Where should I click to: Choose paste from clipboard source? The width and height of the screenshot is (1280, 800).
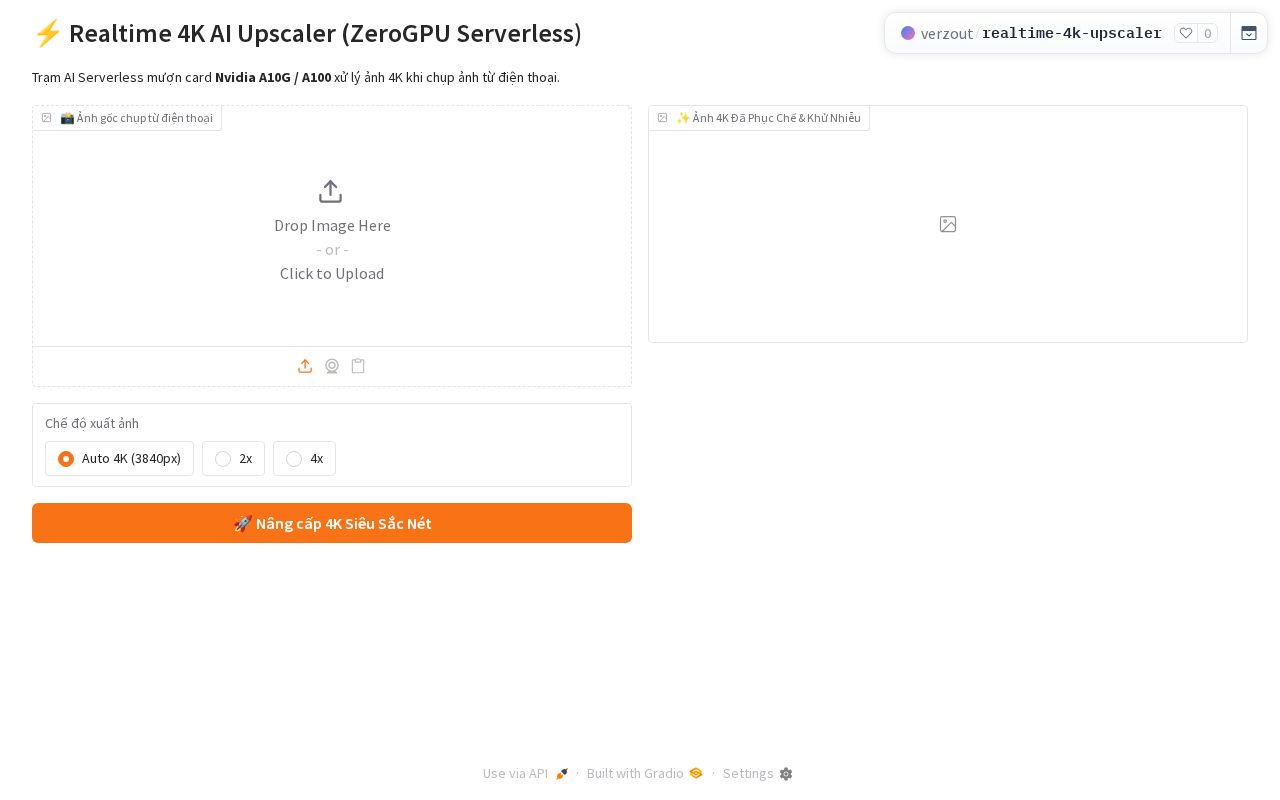point(358,366)
